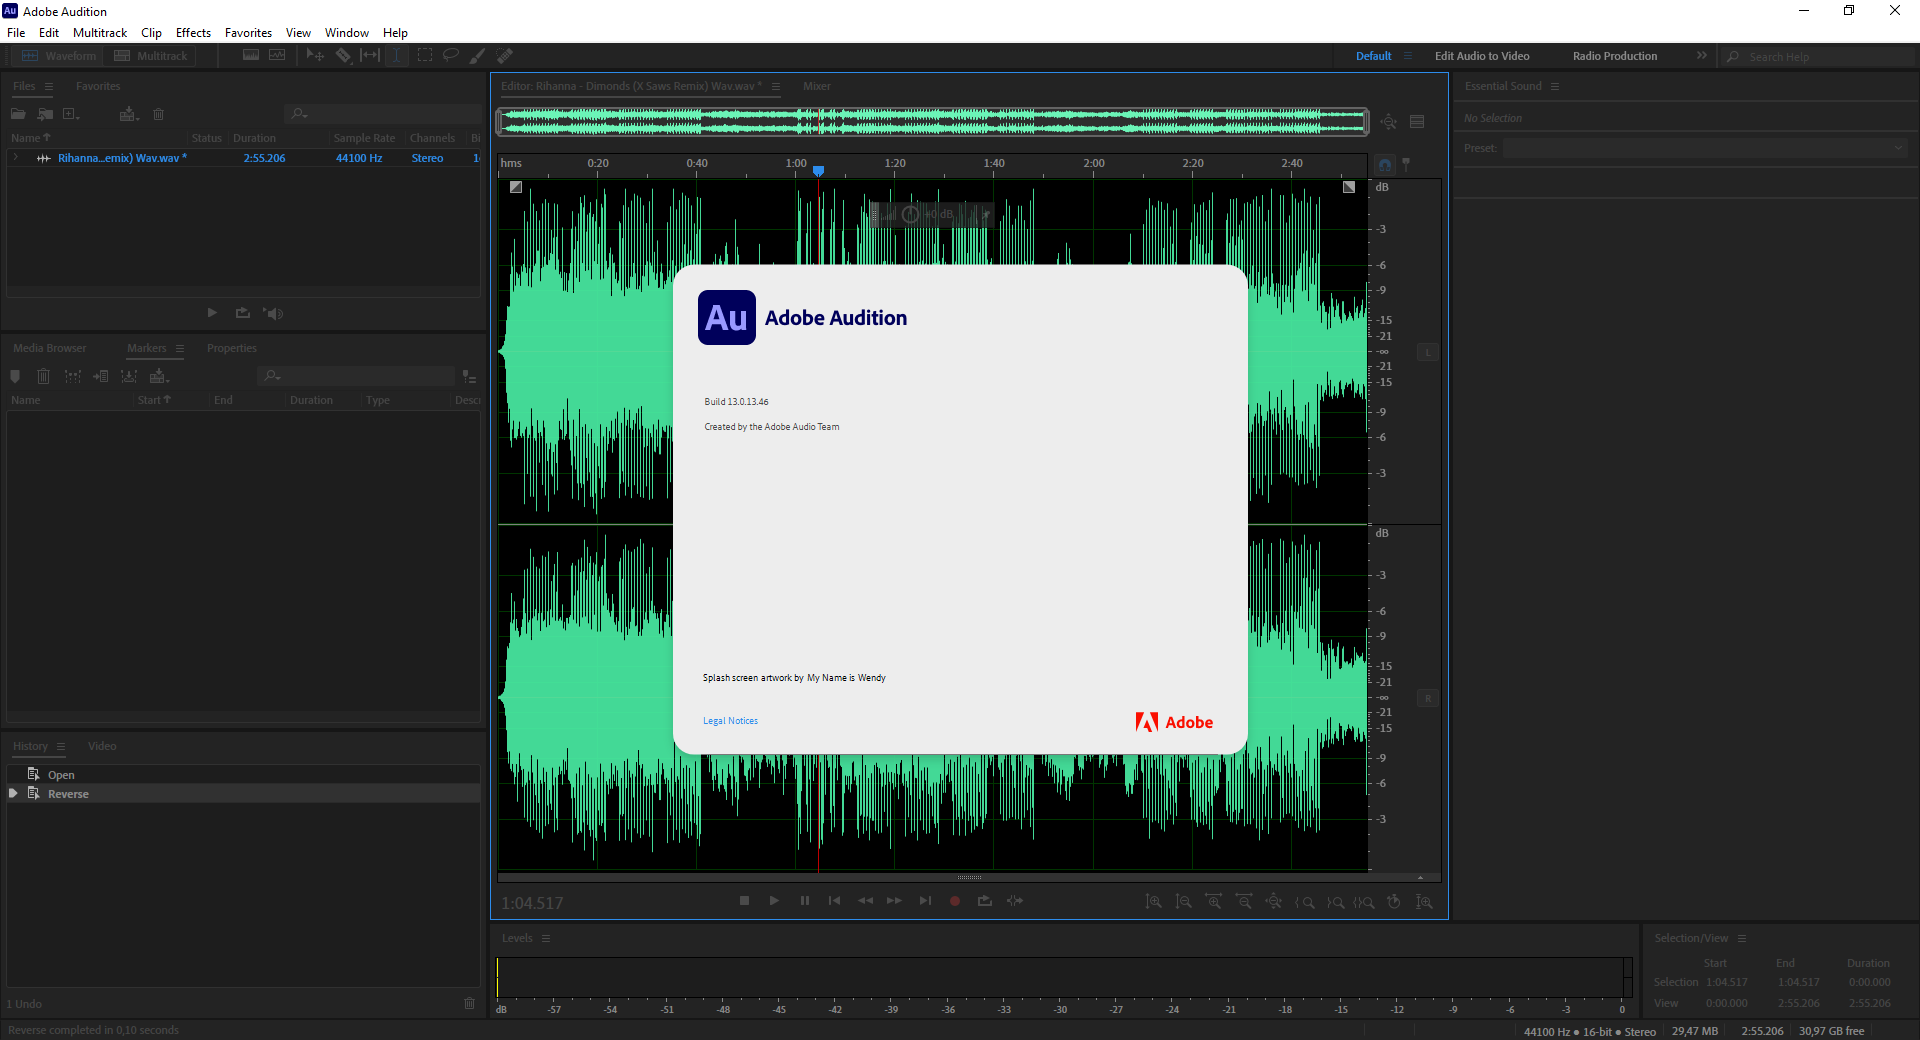Click the Import File icon in Files panel

tap(45, 114)
